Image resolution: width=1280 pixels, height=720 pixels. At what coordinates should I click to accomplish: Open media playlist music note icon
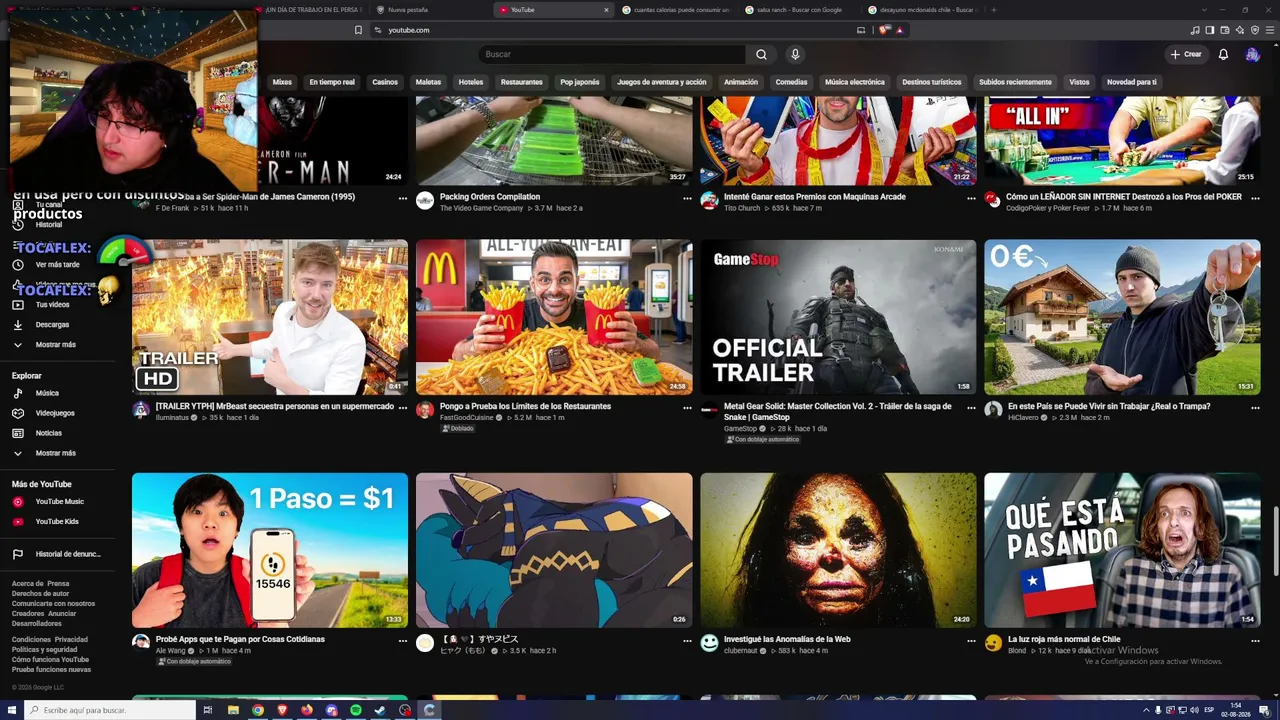[1196, 30]
